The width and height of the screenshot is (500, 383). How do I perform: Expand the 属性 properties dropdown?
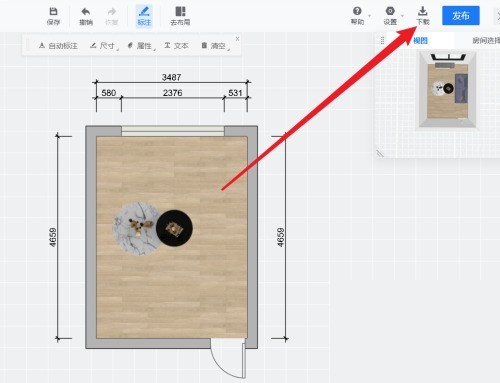141,46
